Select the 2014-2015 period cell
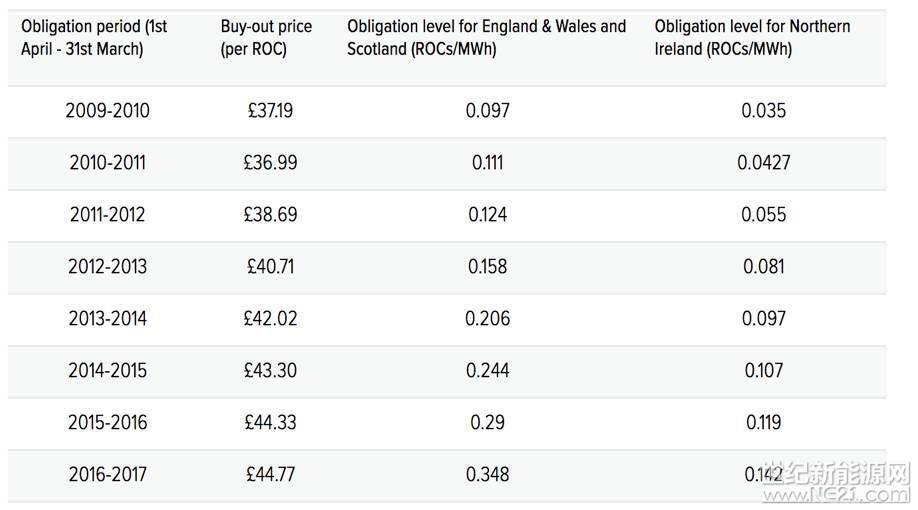Viewport: 918px width, 510px height. 107,371
